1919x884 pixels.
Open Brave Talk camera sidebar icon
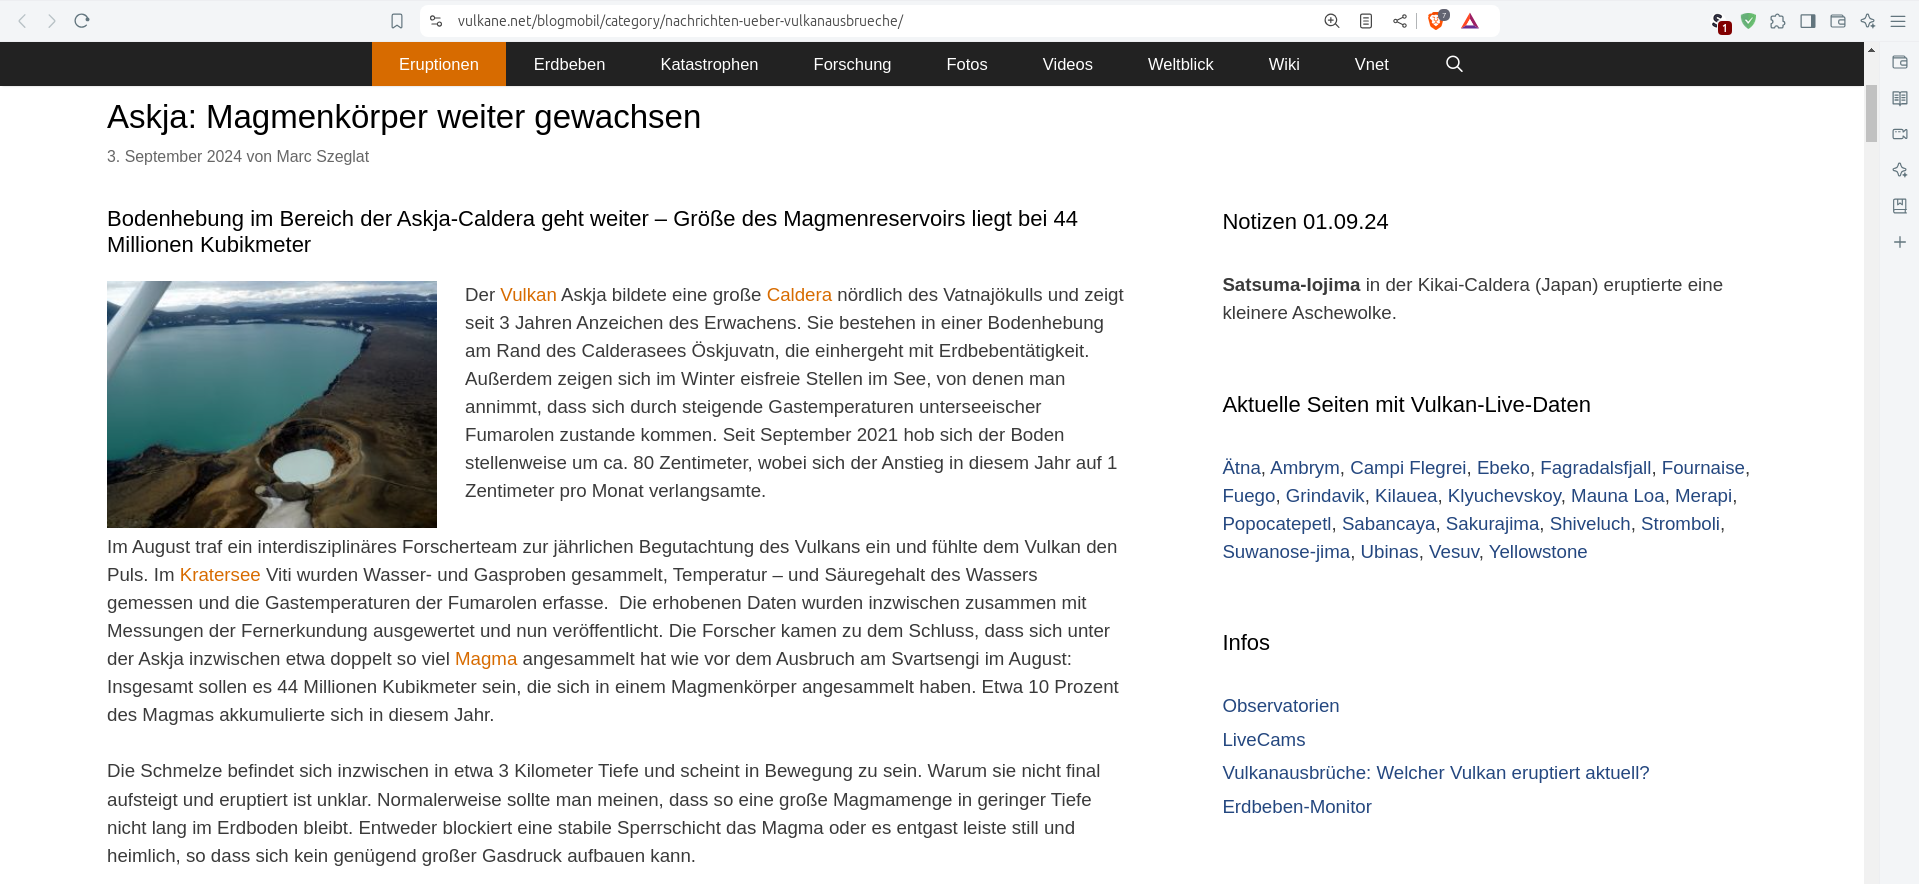(x=1900, y=134)
